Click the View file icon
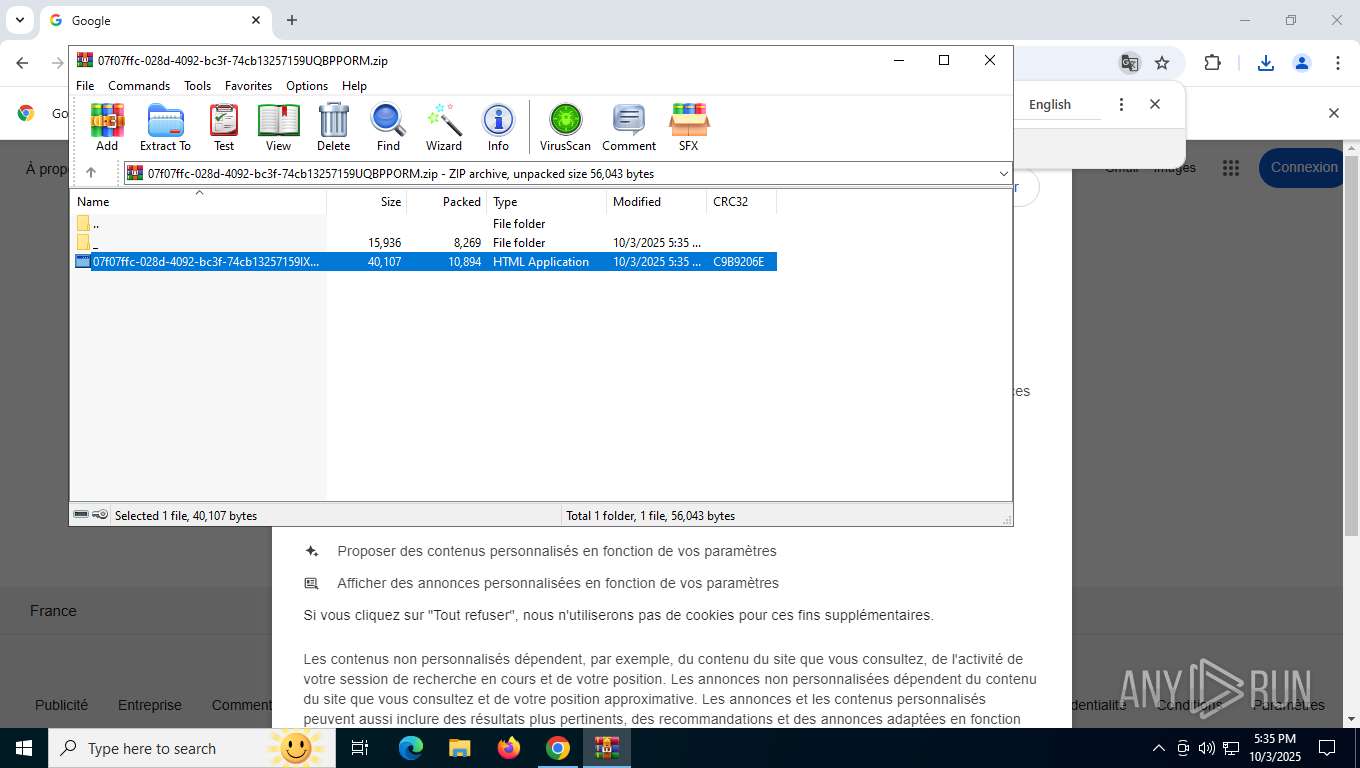Image resolution: width=1360 pixels, height=768 pixels. click(278, 127)
